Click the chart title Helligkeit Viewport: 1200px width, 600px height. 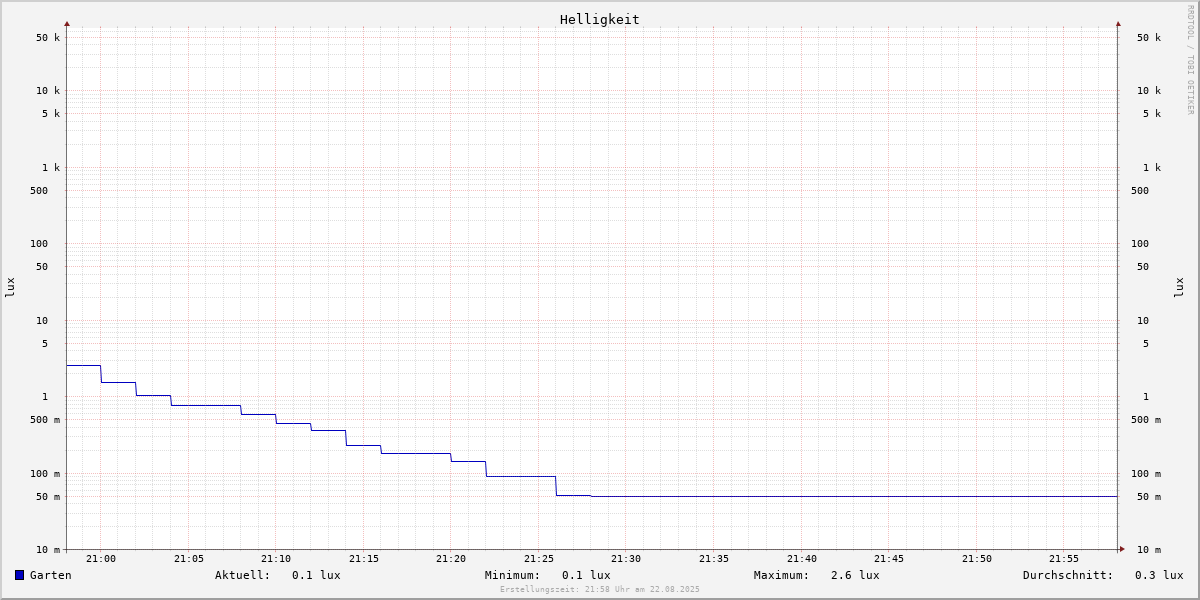tap(600, 19)
